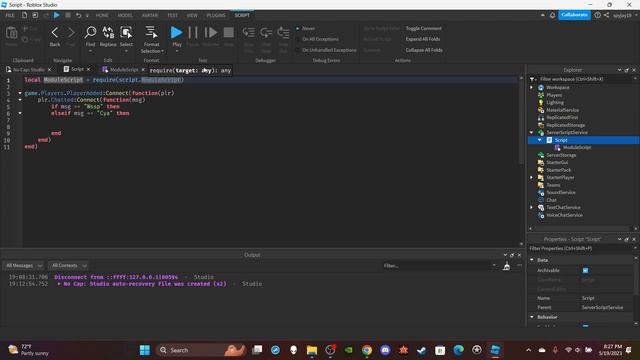
Task: Click the New file icon in quick-access bar
Action: point(24,15)
